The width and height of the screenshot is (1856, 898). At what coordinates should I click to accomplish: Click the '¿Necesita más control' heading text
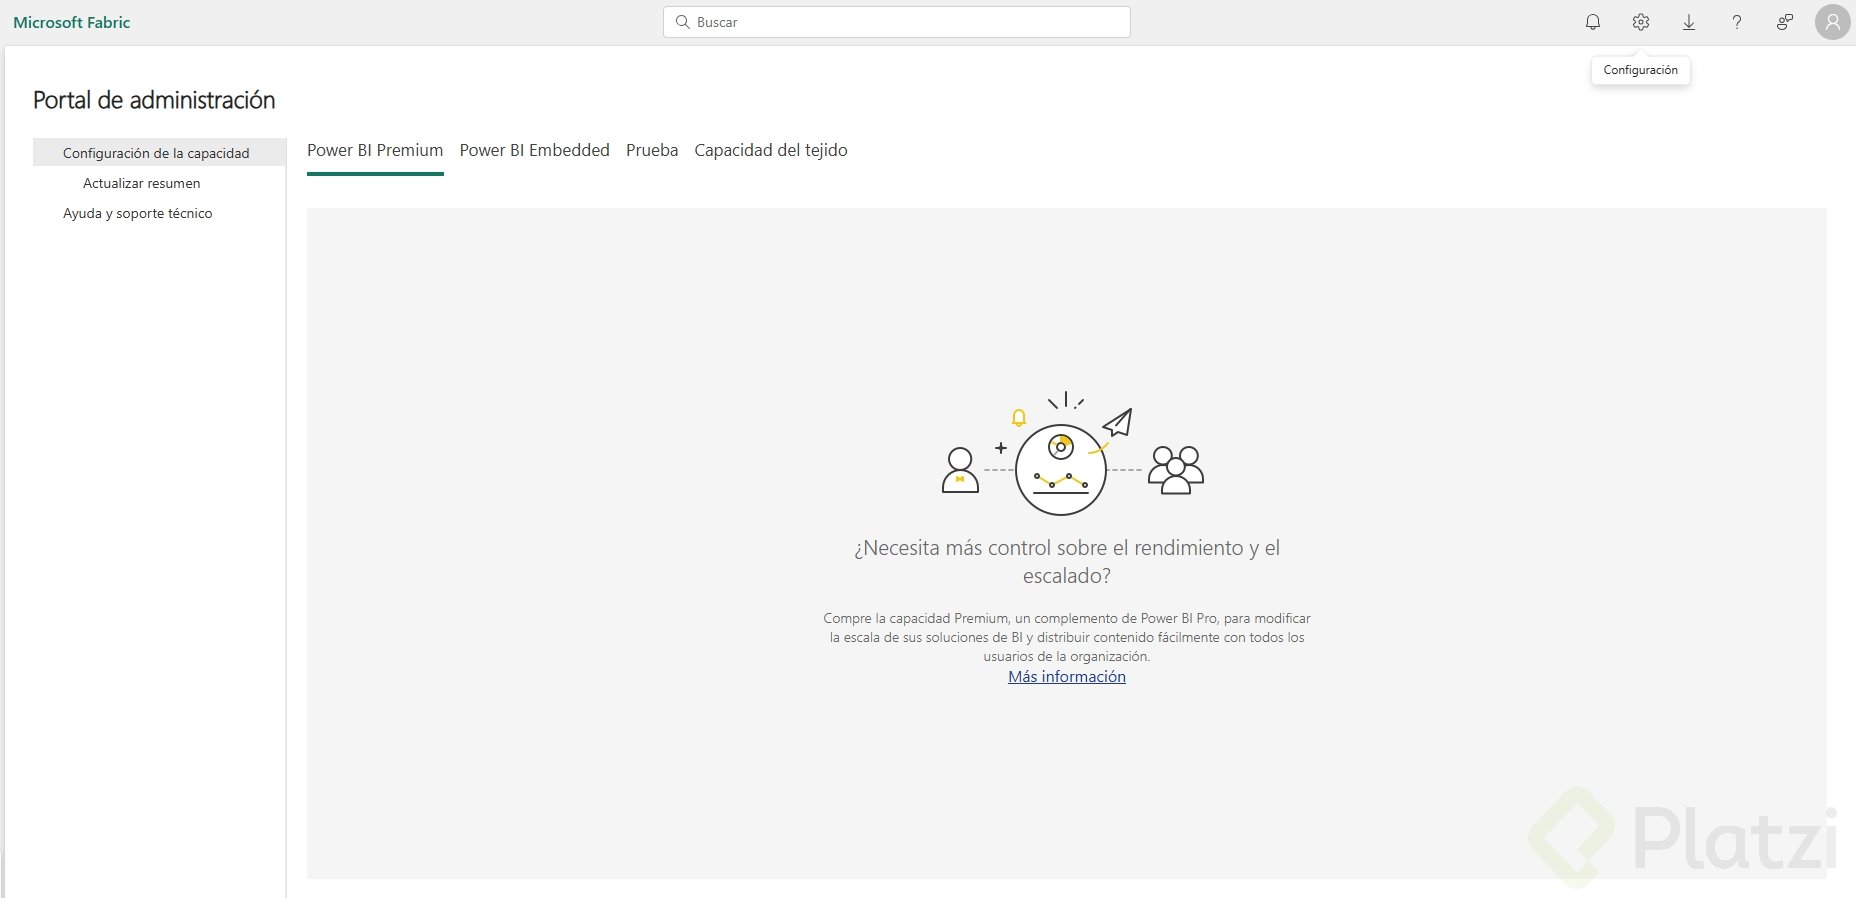click(x=1067, y=562)
